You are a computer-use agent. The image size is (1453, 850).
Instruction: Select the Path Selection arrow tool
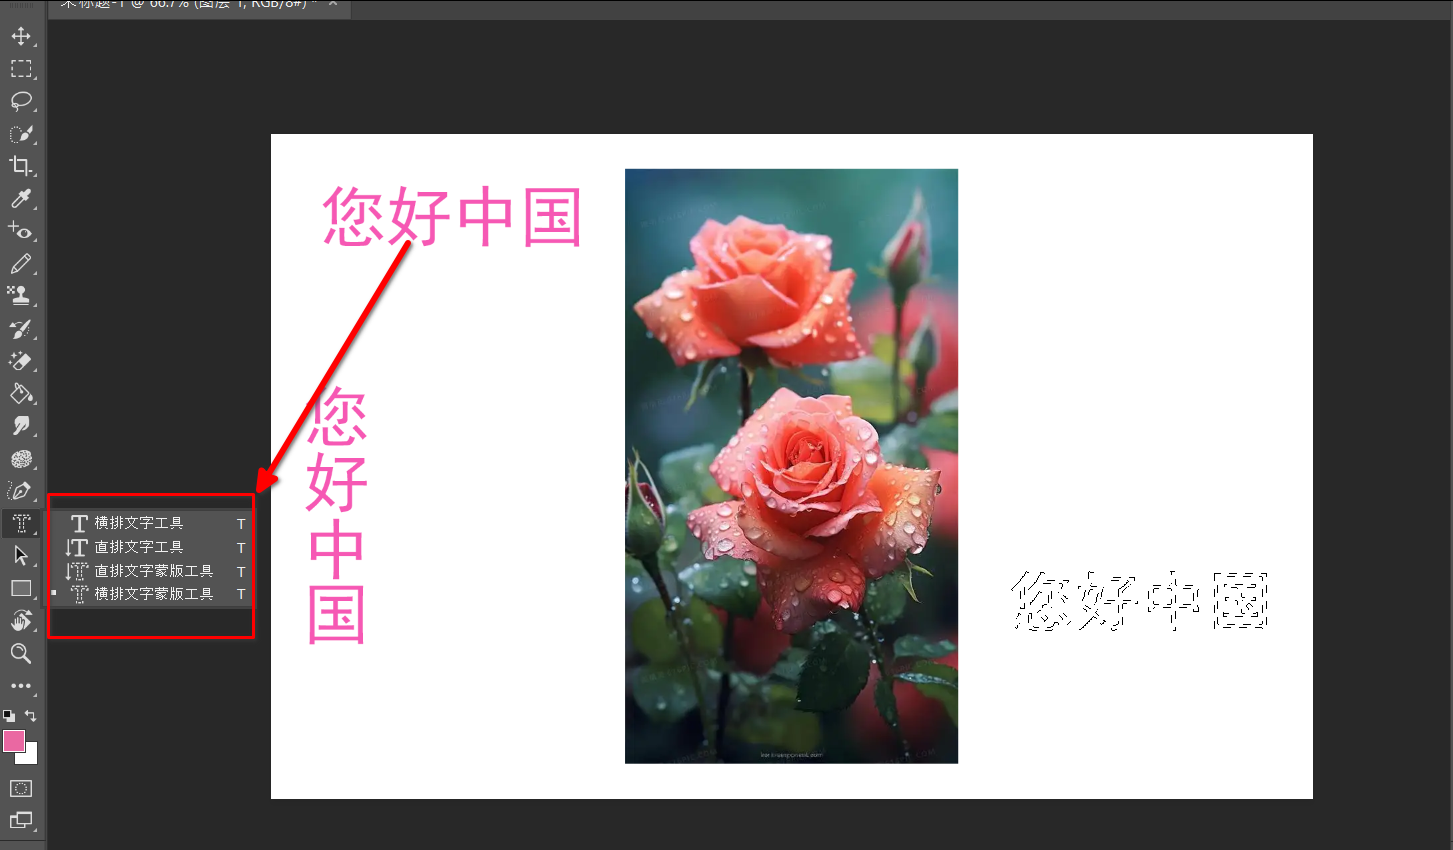click(x=21, y=556)
